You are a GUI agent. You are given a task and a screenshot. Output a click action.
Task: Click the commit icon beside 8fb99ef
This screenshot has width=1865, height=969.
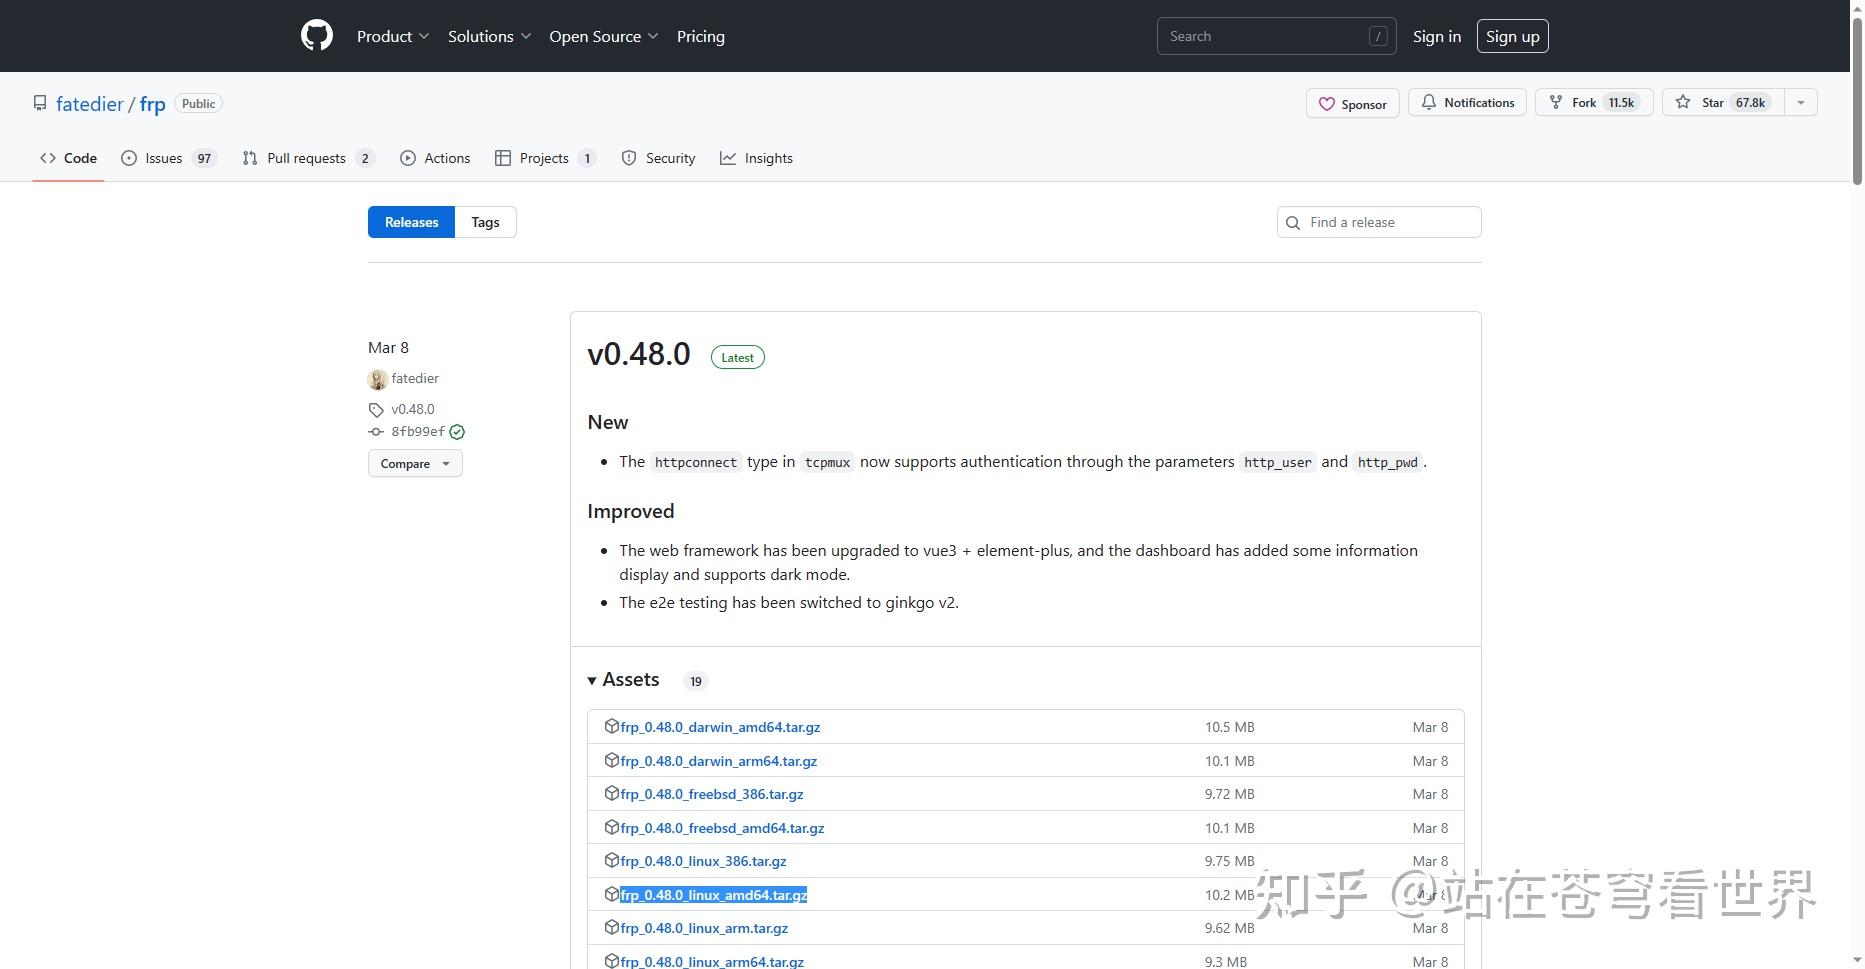(376, 432)
